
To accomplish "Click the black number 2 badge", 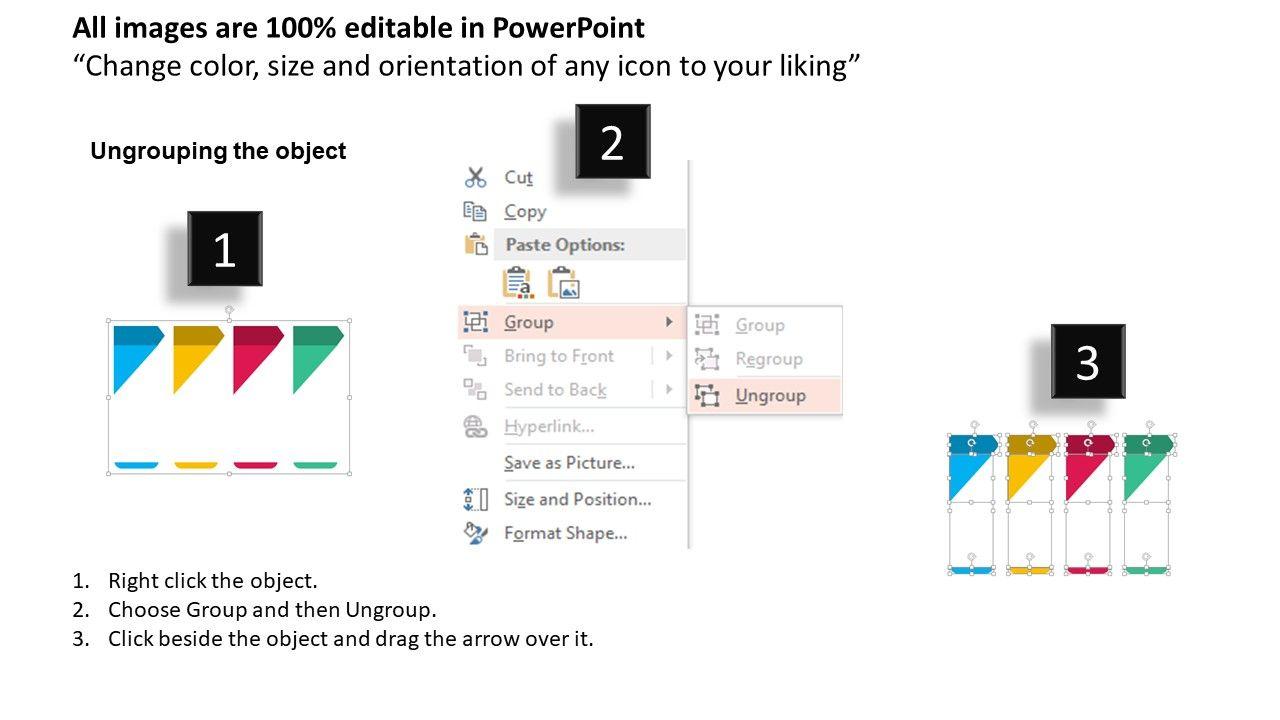I will click(612, 142).
